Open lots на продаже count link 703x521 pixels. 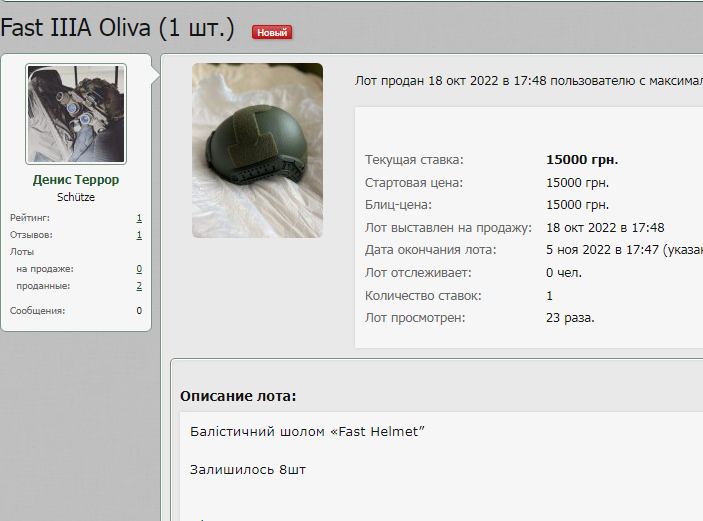coord(139,269)
